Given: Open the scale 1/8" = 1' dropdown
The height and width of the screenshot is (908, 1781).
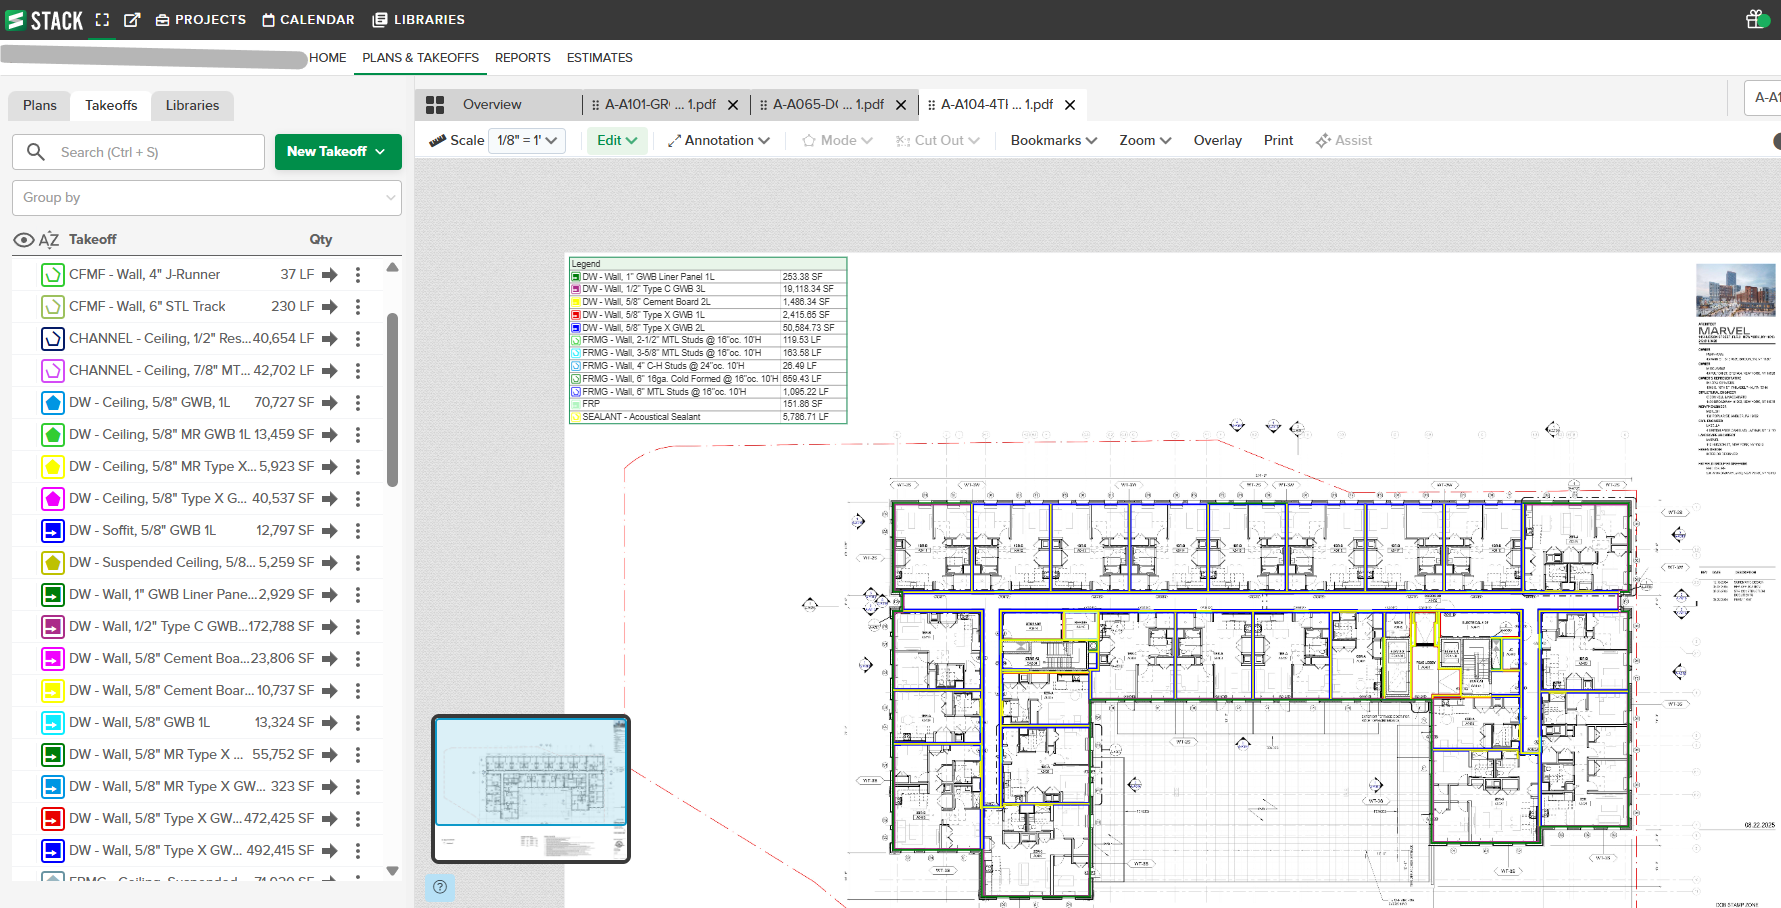Looking at the screenshot, I should [x=527, y=141].
